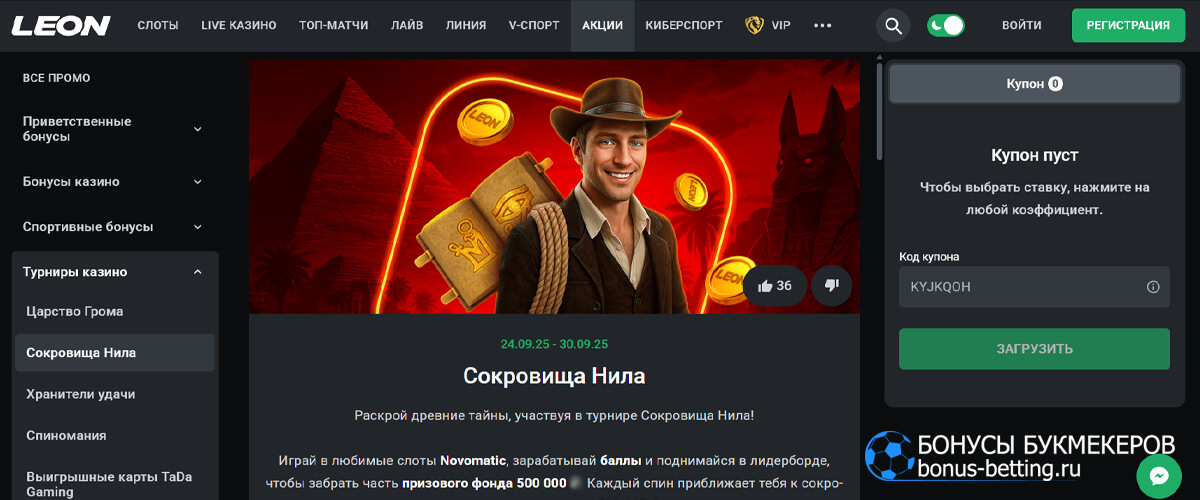Viewport: 1200px width, 500px height.
Task: Open the messenger chat bubble icon
Action: pos(1159,476)
